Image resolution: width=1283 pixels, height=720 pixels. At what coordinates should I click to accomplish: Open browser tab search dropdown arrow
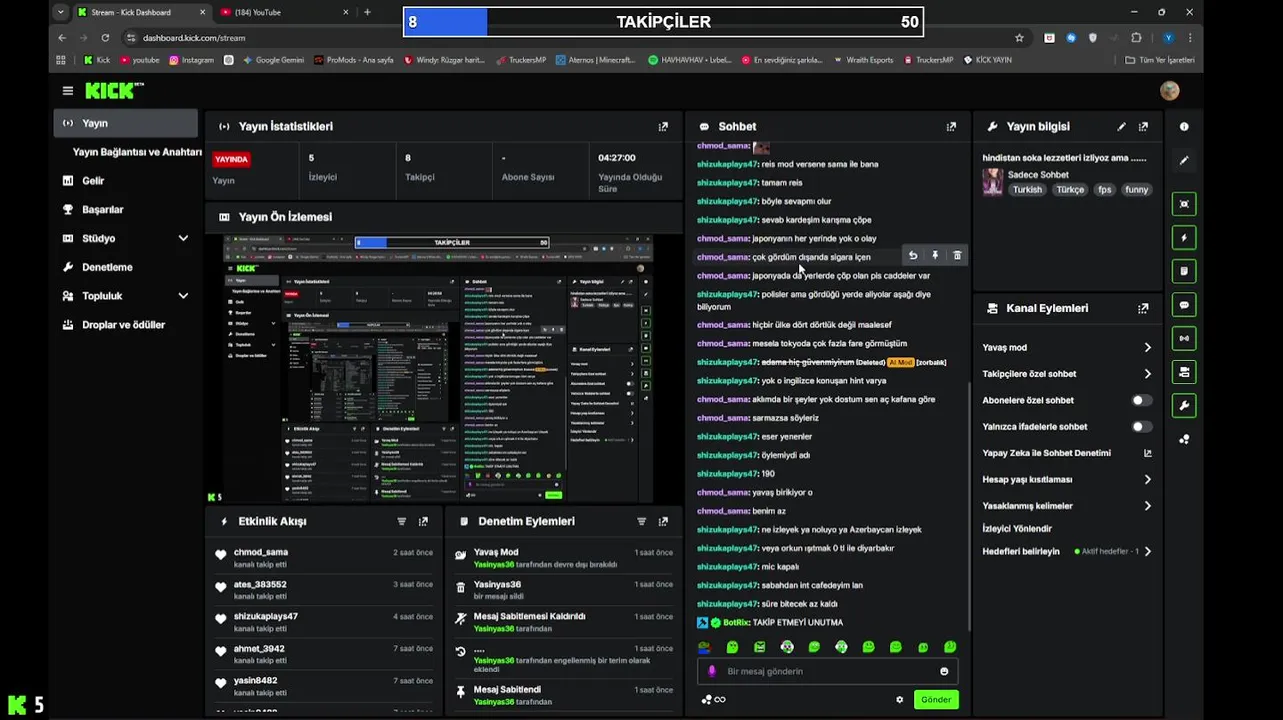(x=61, y=12)
